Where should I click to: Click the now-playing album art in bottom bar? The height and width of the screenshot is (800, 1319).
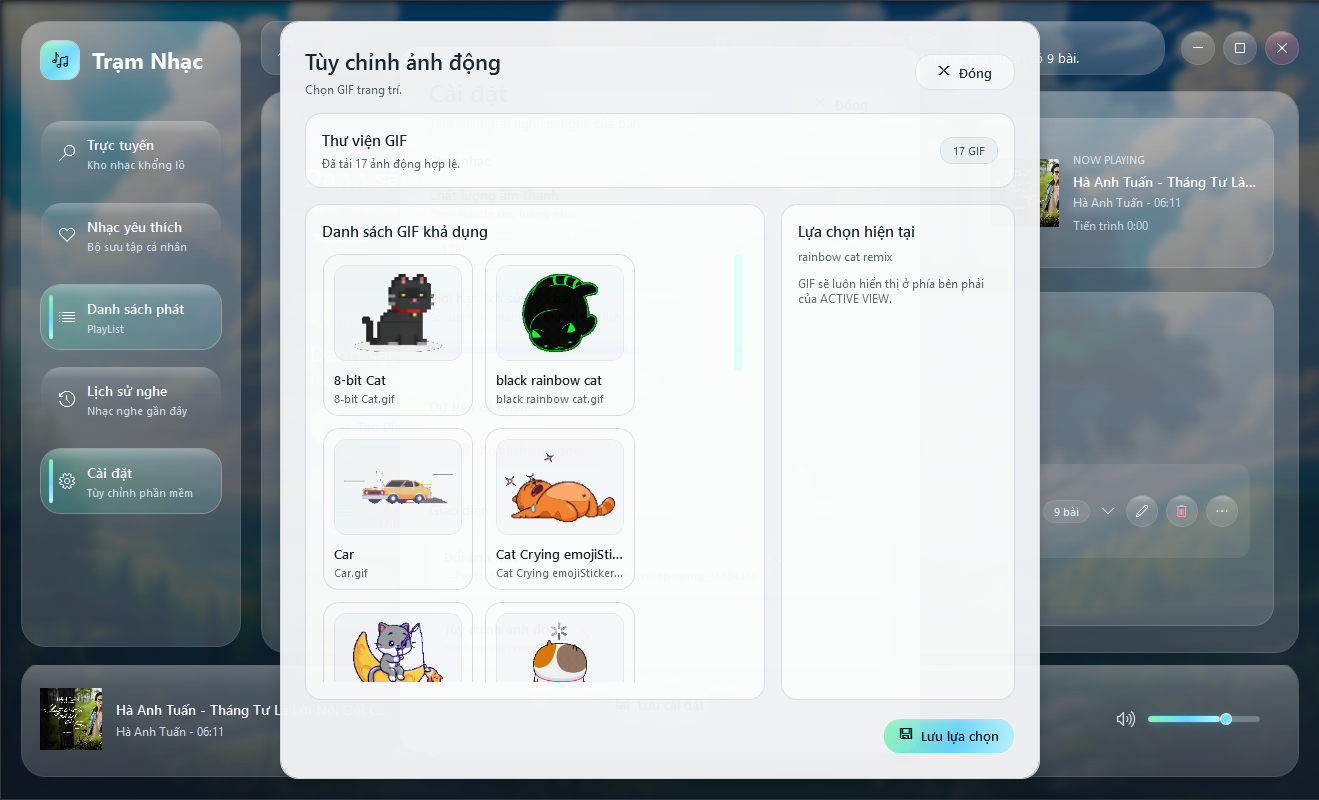pos(71,719)
